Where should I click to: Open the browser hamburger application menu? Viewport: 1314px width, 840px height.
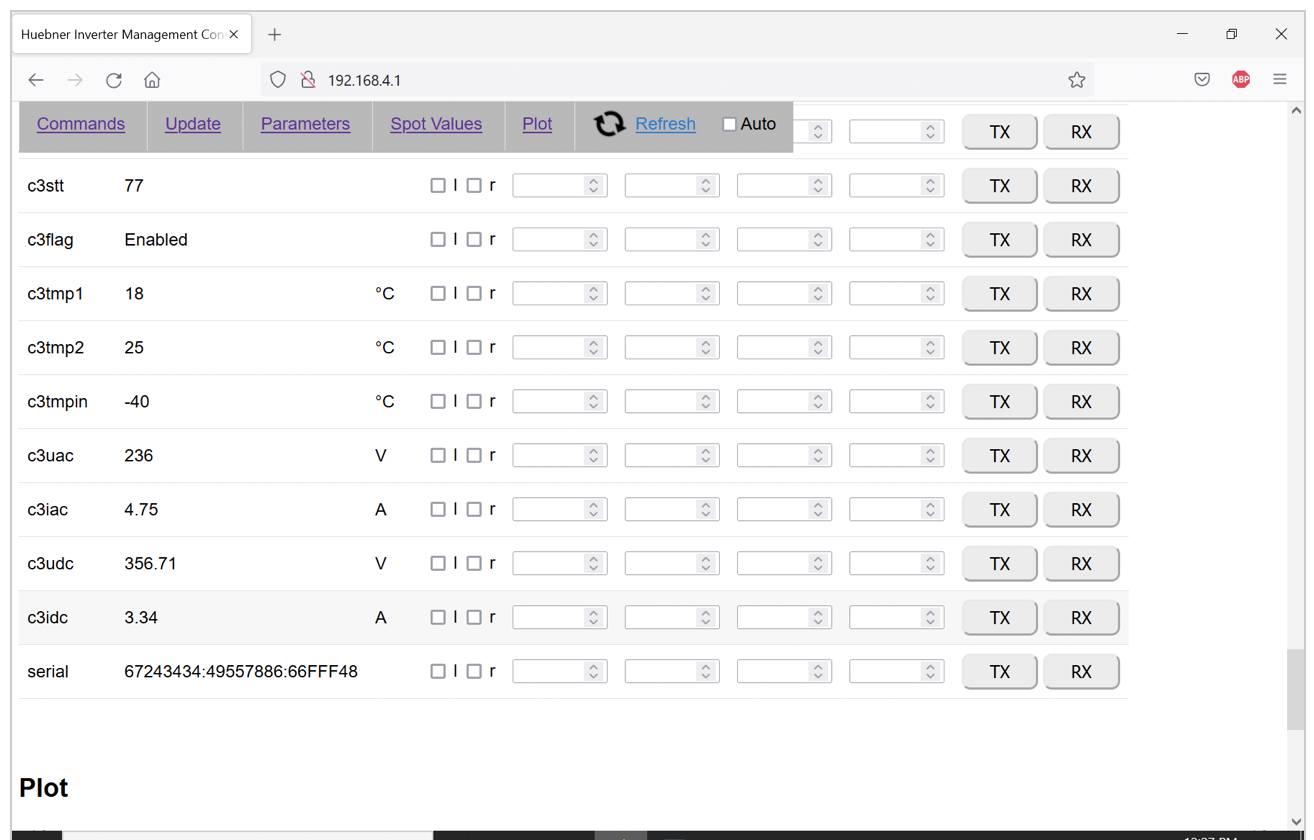pyautogui.click(x=1280, y=80)
